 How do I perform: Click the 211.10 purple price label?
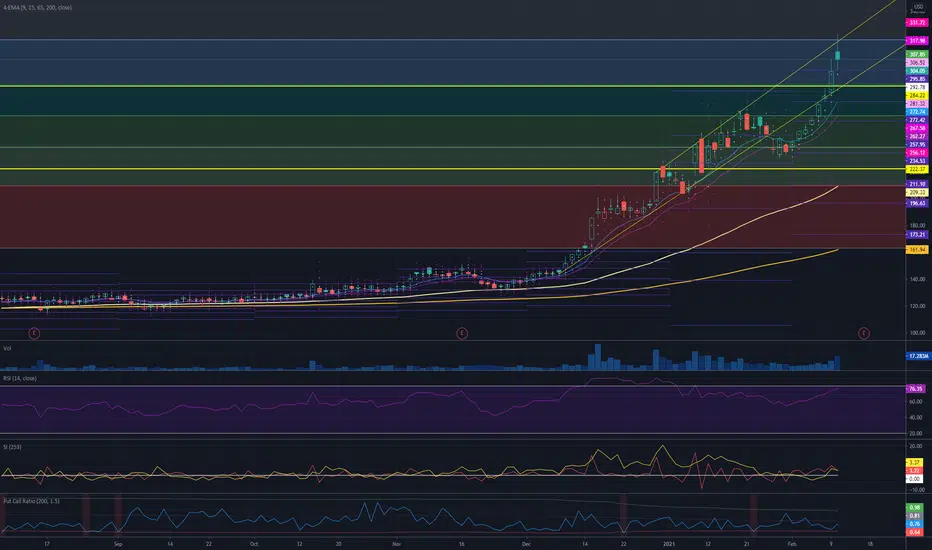(917, 184)
